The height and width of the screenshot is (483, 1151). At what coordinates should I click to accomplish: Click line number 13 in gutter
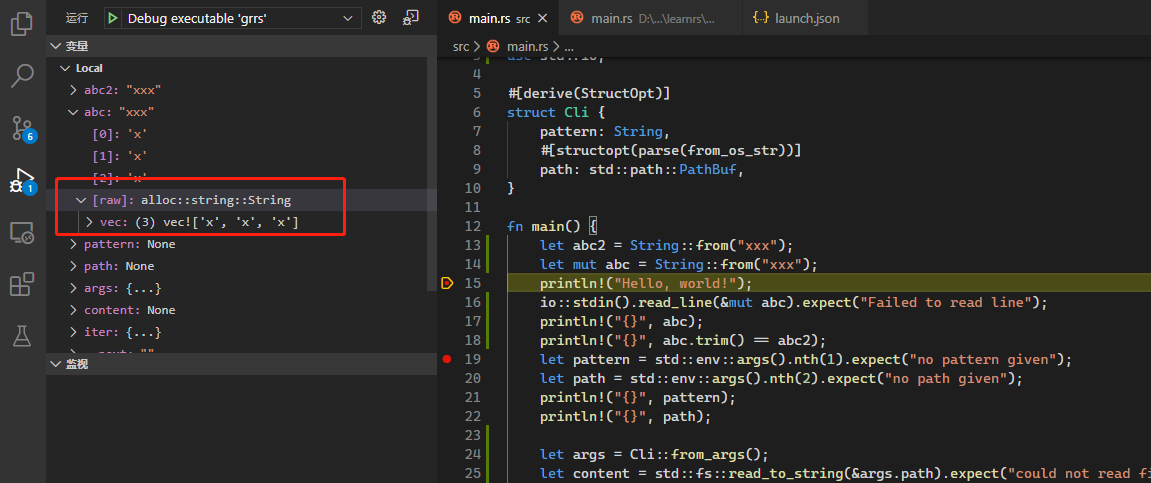pyautogui.click(x=473, y=244)
